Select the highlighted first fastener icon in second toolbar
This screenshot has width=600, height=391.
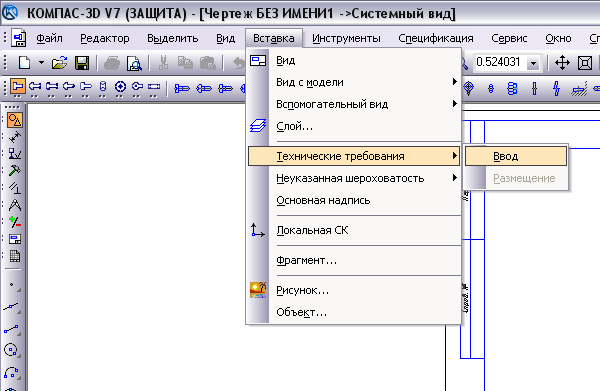tap(17, 86)
